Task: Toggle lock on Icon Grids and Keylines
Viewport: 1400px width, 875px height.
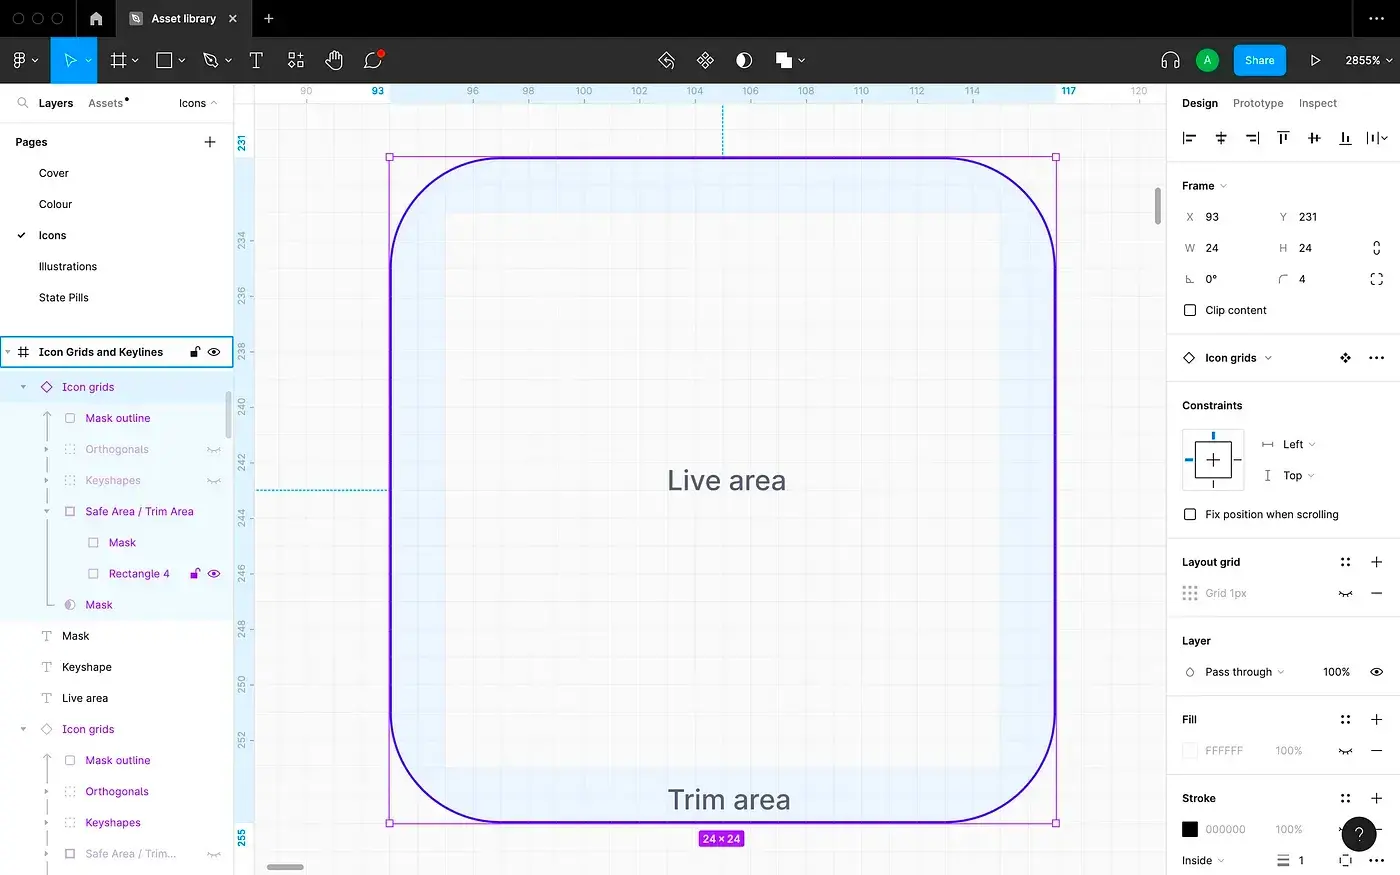Action: 195,352
